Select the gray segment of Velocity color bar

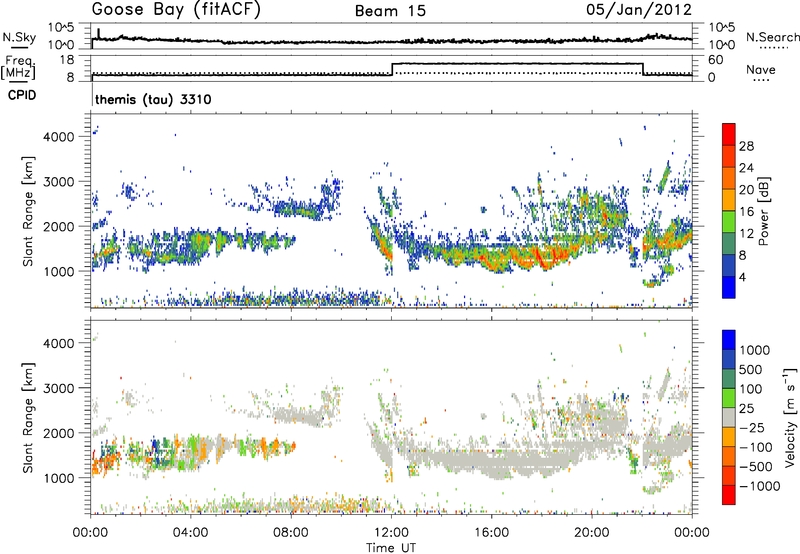click(x=729, y=417)
